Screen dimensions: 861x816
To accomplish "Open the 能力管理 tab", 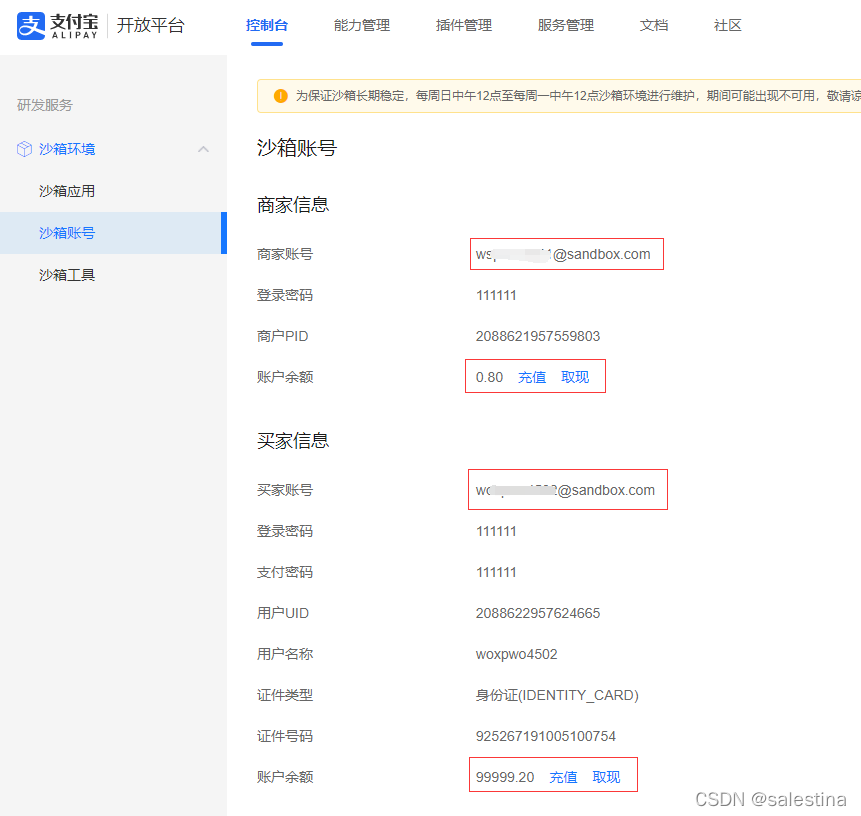I will pos(362,25).
